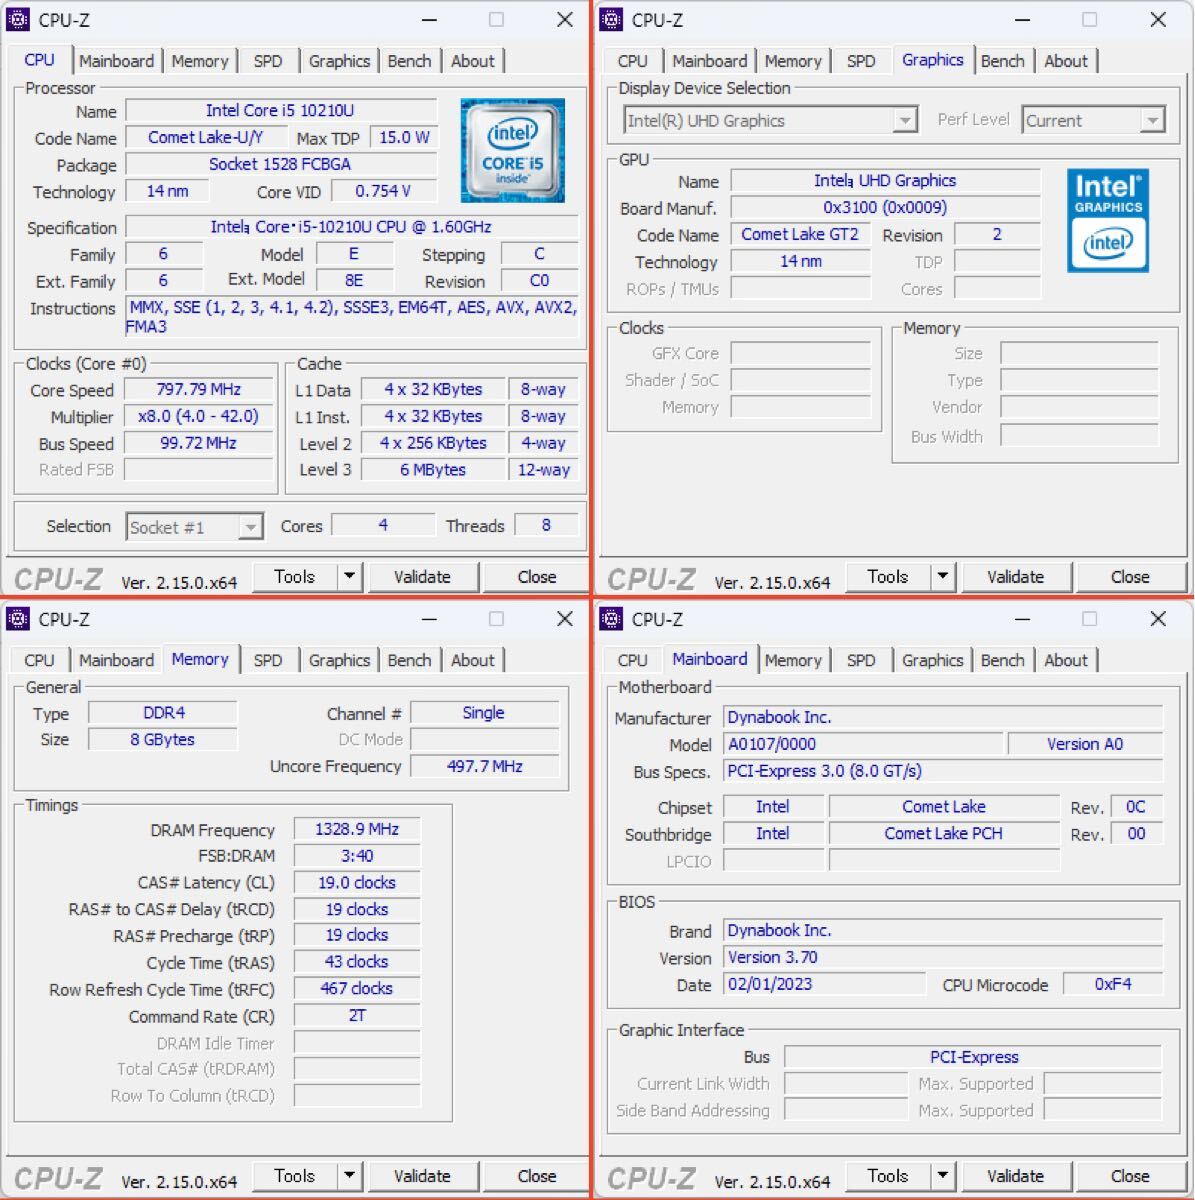Click the GPU code name "Comet Lake GT2"
This screenshot has width=1195, height=1200.
pos(800,235)
